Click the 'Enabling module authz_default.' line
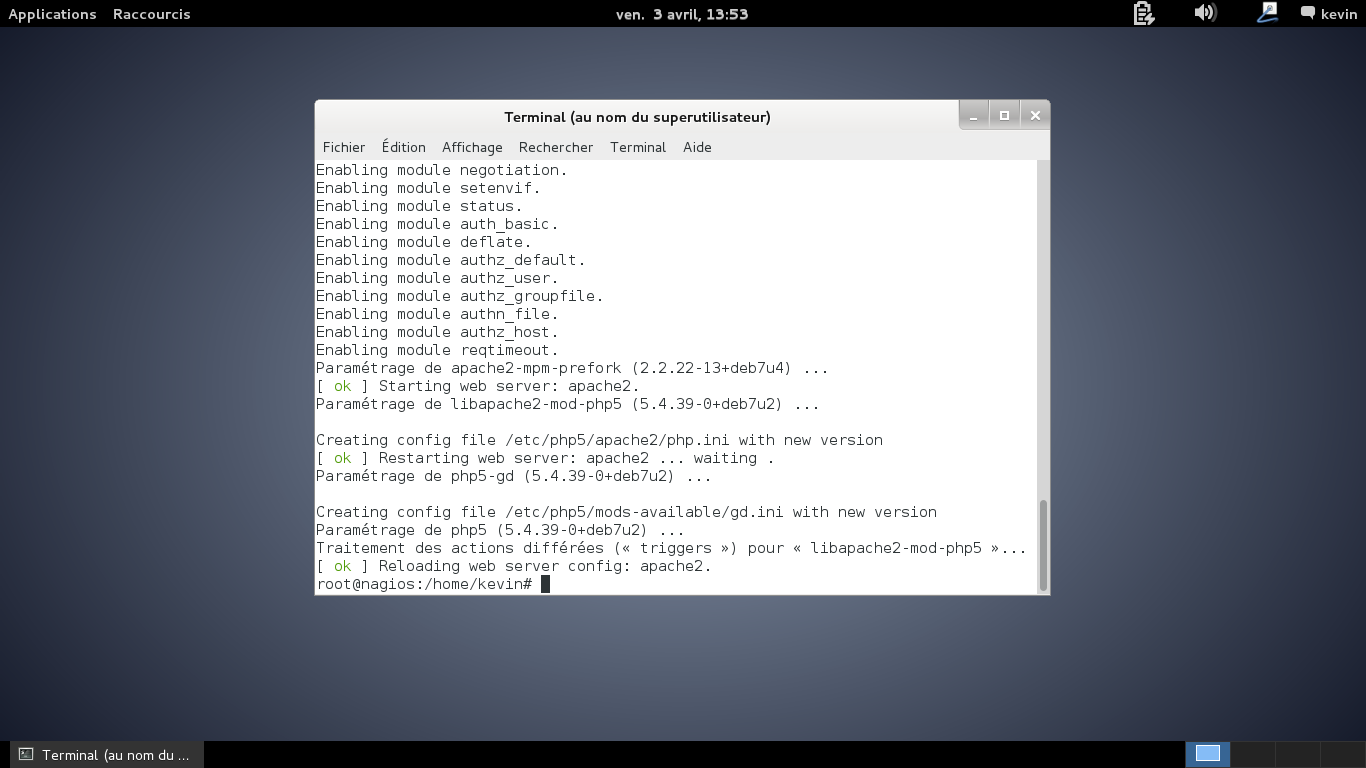This screenshot has width=1366, height=768. pos(451,260)
